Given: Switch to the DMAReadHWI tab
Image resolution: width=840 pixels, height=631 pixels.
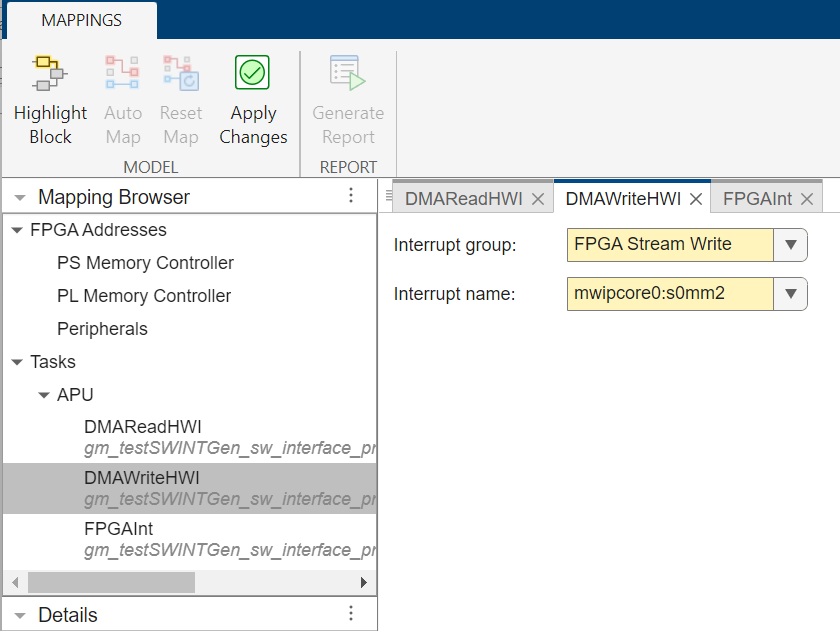Looking at the screenshot, I should click(x=463, y=199).
